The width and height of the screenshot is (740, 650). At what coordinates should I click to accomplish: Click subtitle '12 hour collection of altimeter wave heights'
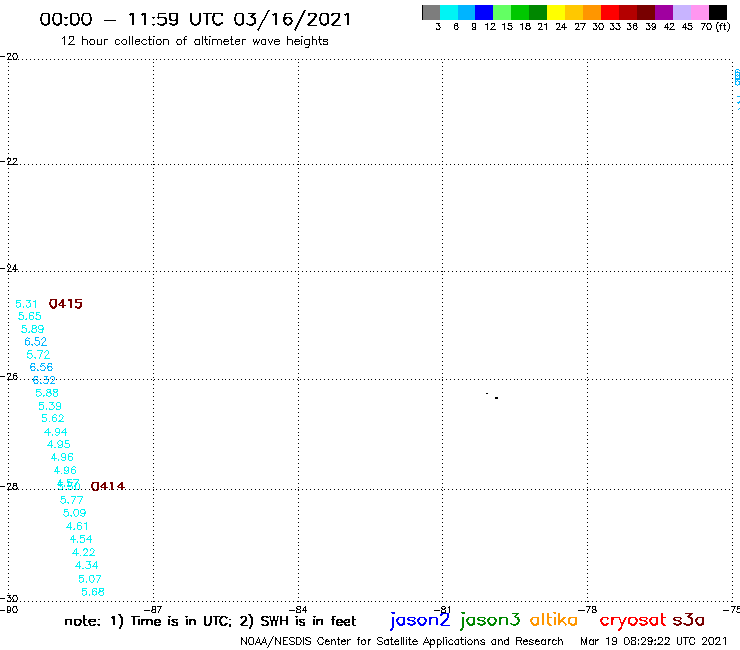(194, 41)
